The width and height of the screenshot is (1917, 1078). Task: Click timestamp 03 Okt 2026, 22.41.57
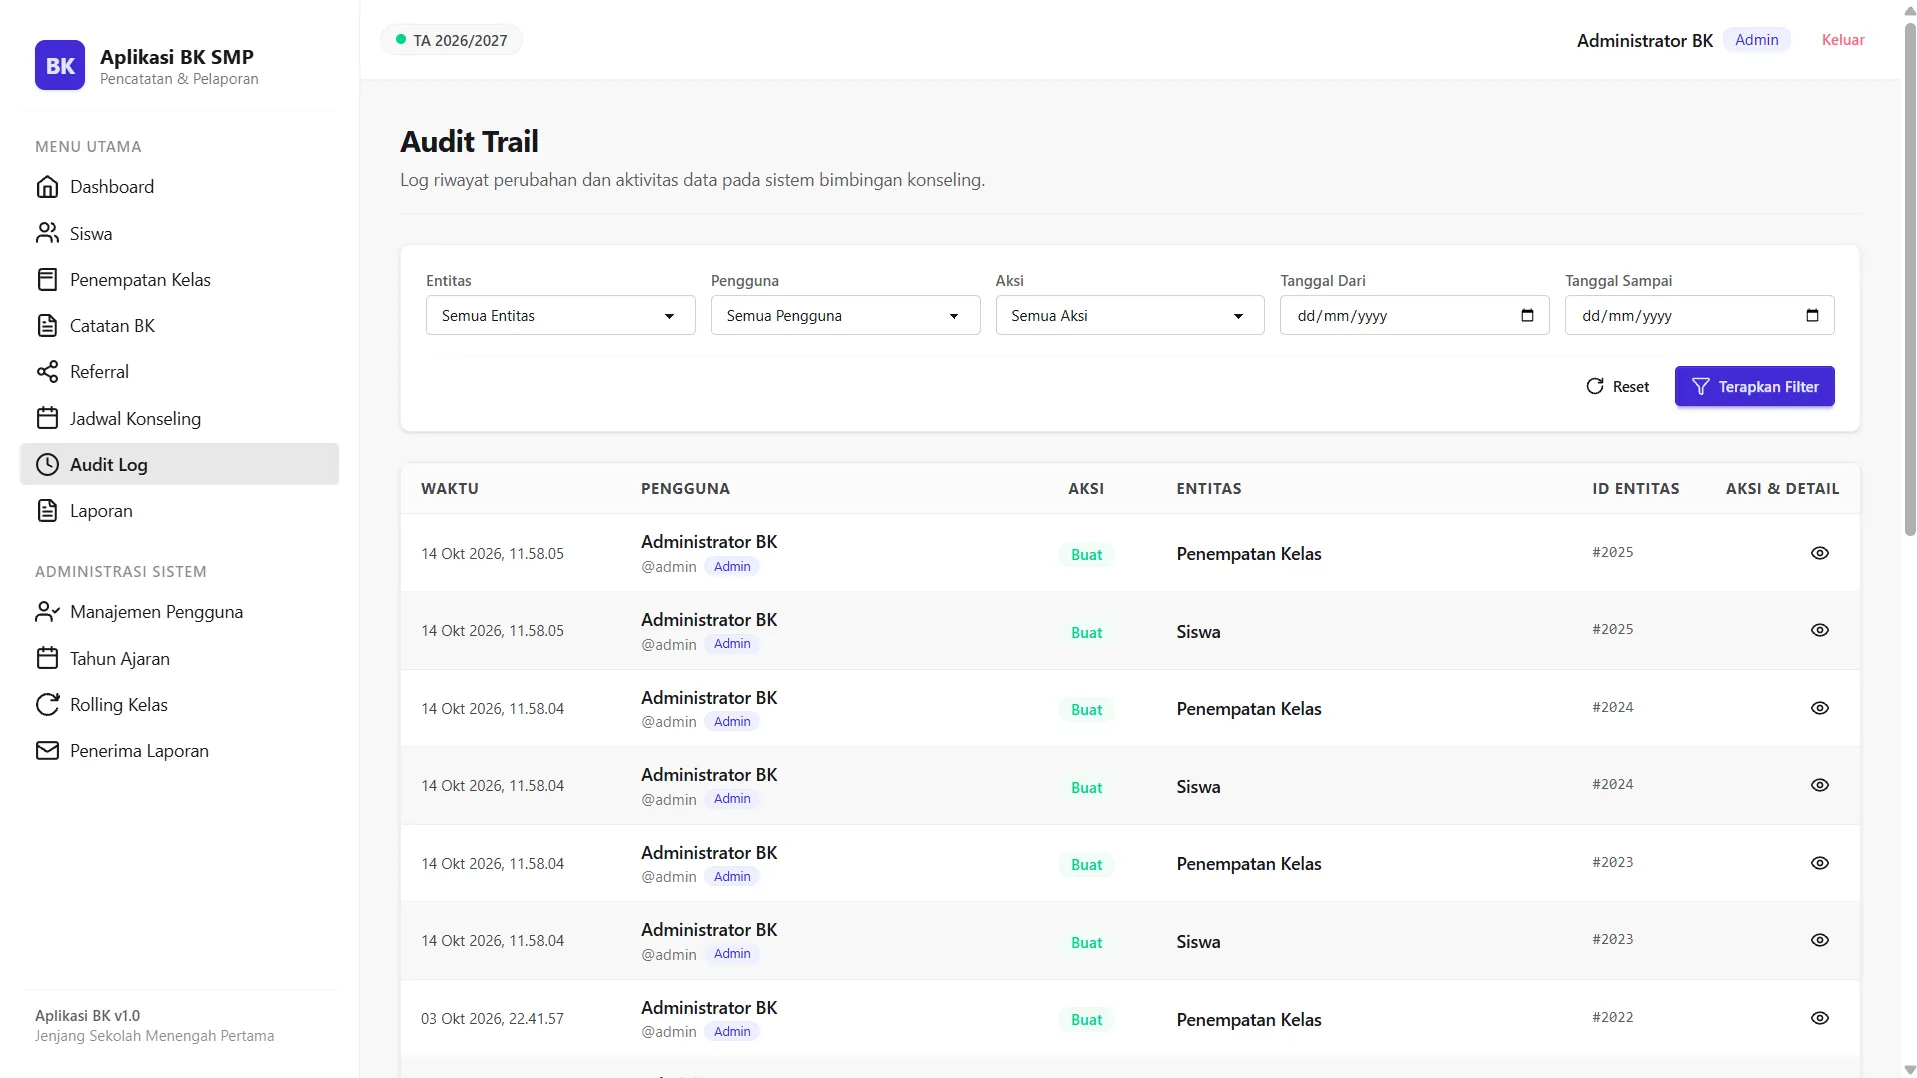click(492, 1019)
